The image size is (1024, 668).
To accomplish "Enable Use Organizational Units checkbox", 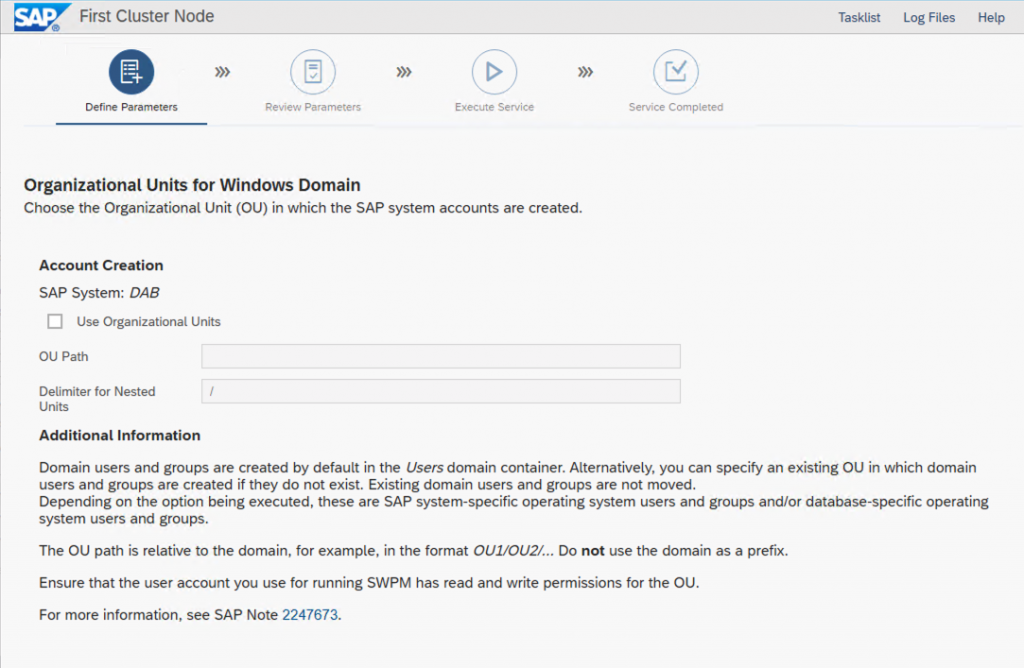I will point(55,321).
